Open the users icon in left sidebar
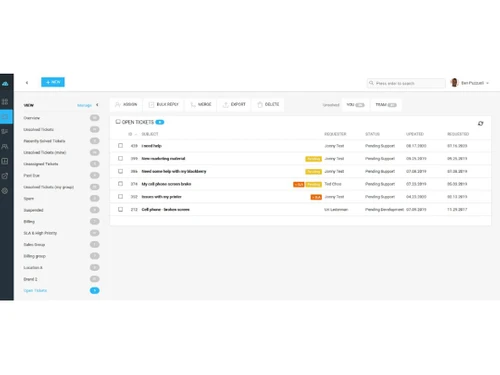Image resolution: width=500 pixels, height=375 pixels. [x=5, y=146]
